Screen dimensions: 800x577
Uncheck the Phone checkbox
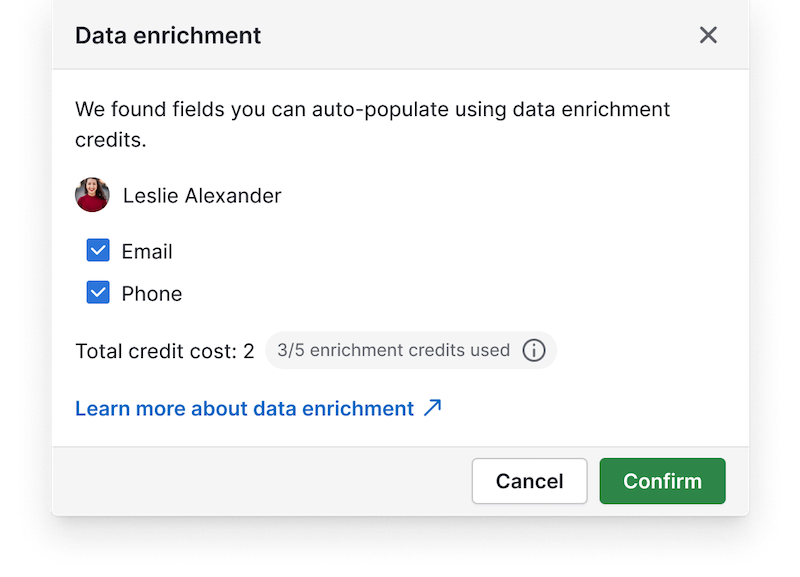coord(98,292)
